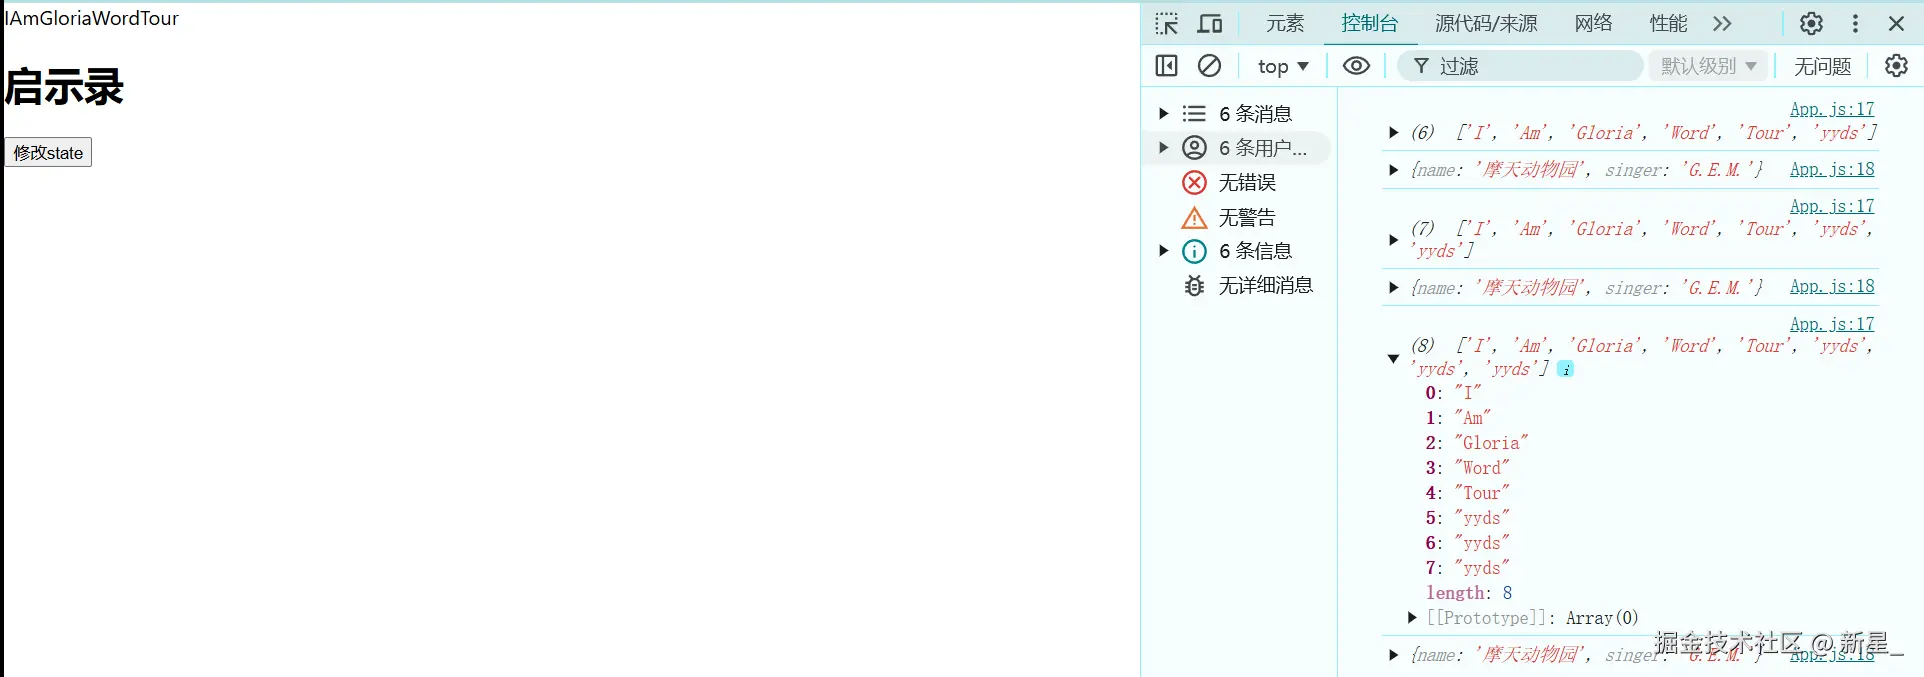Screen dimensions: 1924x677
Task: Focus the 过滤 filter field
Action: pyautogui.click(x=1520, y=66)
